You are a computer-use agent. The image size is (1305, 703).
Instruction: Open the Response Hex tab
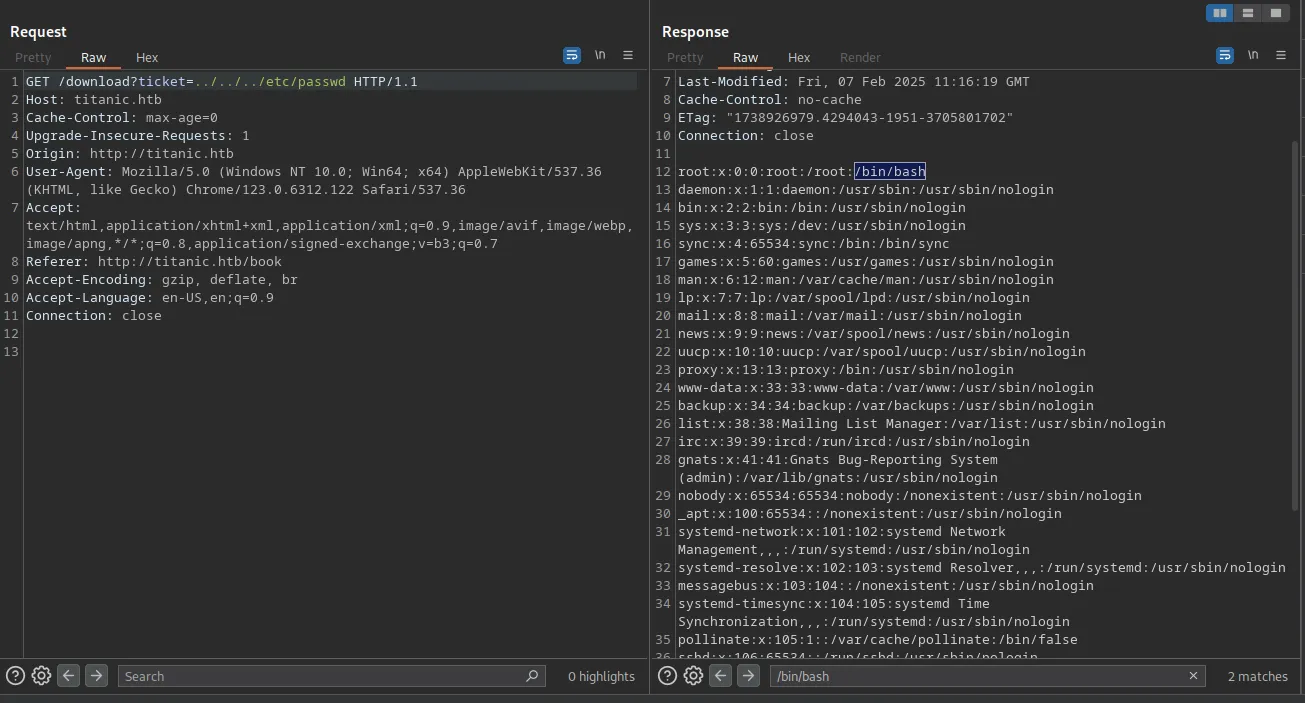[x=799, y=58]
